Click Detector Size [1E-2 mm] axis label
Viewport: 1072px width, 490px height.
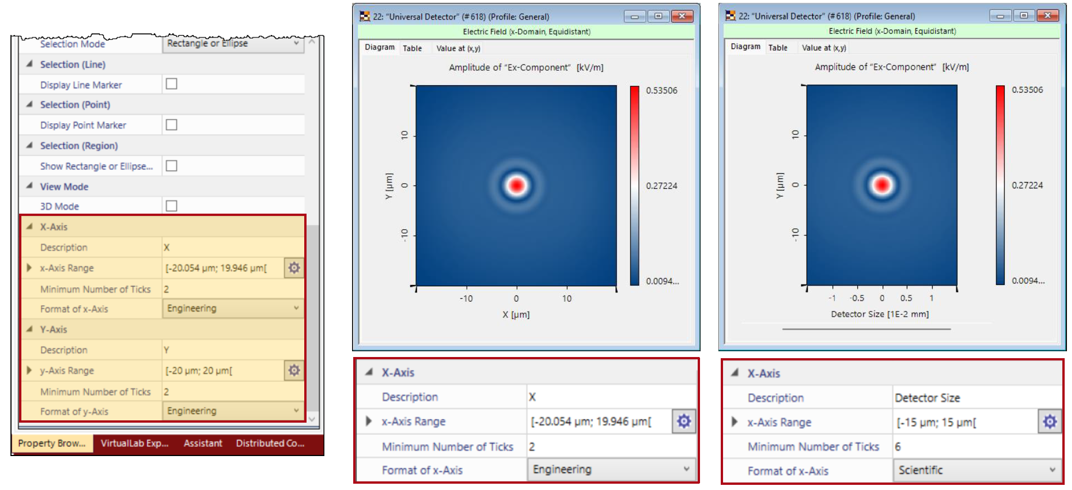click(879, 314)
